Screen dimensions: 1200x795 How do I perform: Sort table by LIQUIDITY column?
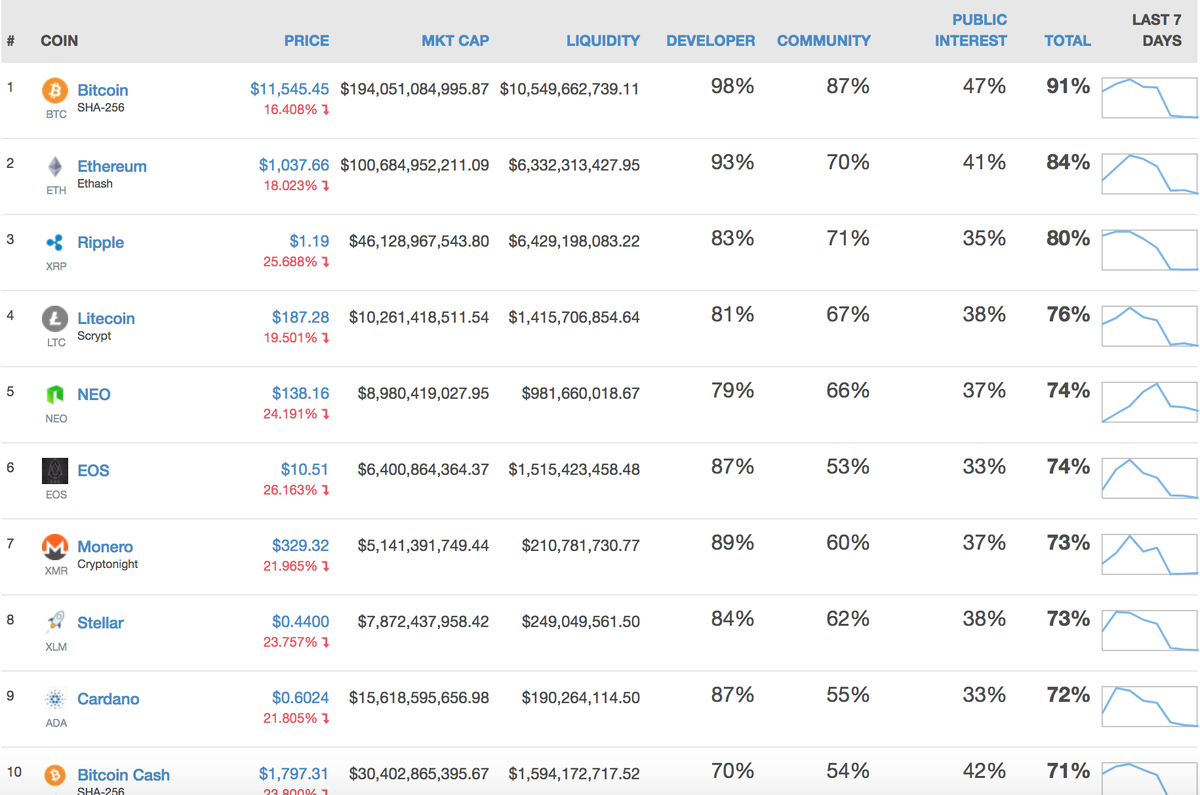(603, 41)
